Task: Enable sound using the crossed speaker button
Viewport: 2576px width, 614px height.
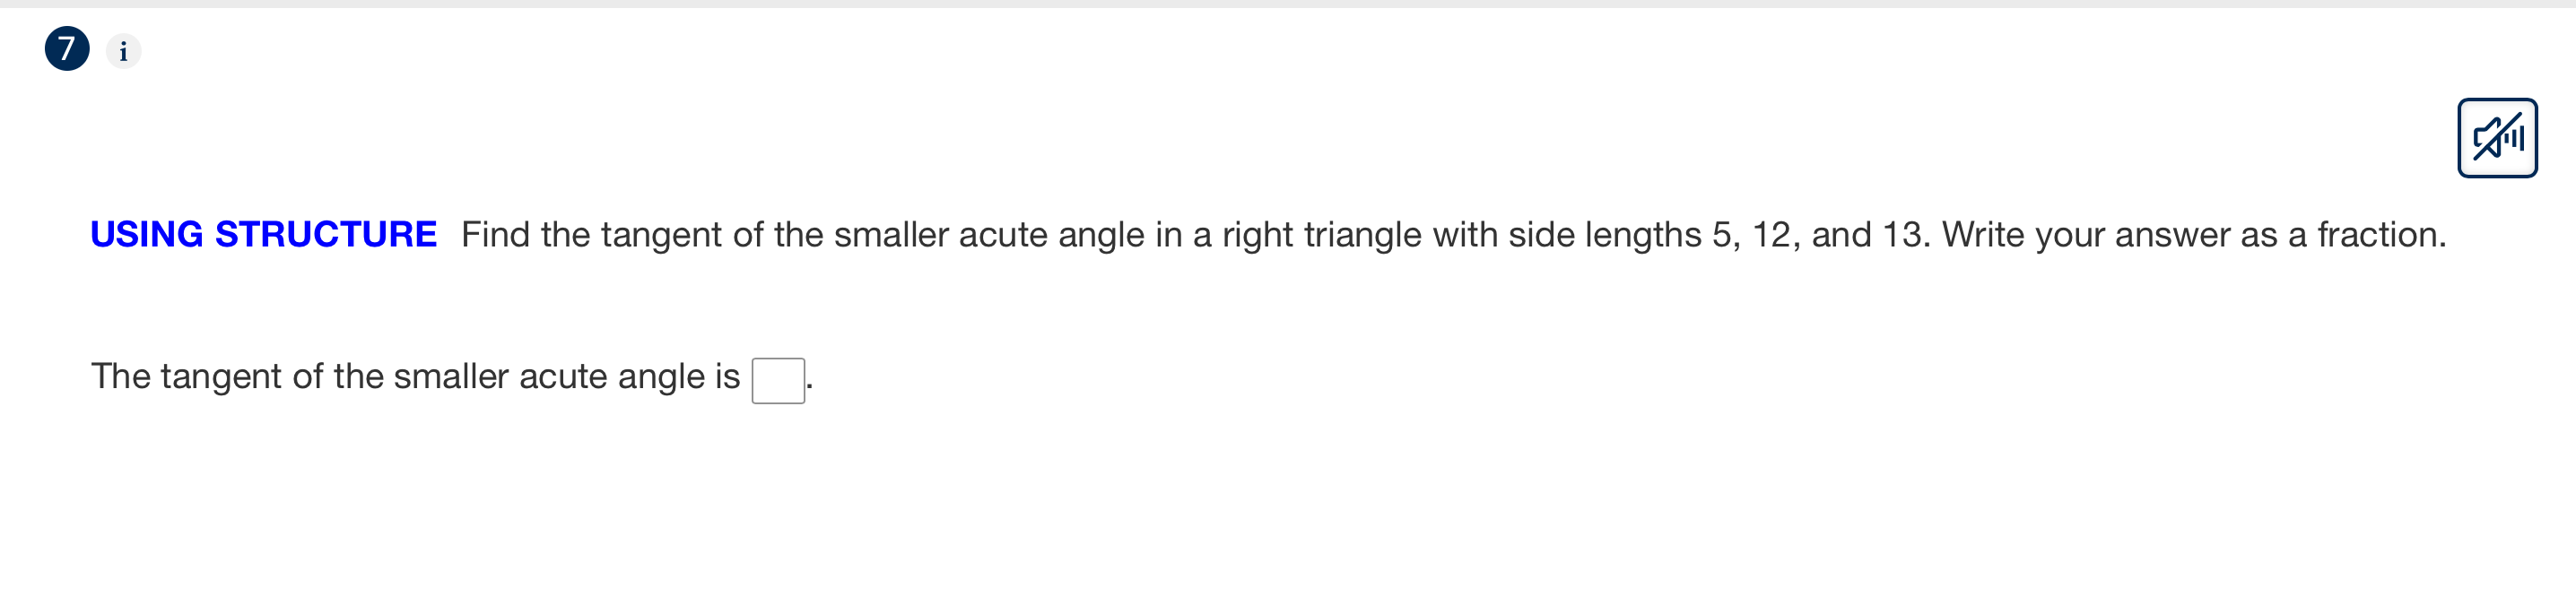Action: click(2498, 137)
